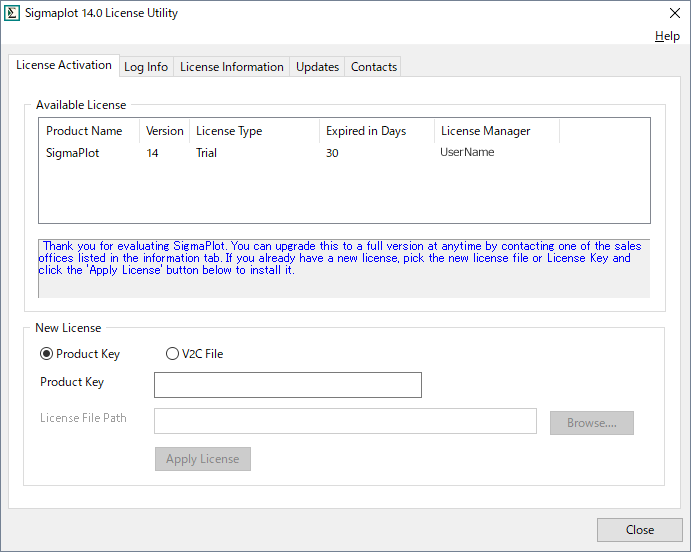
Task: Click the Sigmaplot app icon in title bar
Action: tap(13, 13)
